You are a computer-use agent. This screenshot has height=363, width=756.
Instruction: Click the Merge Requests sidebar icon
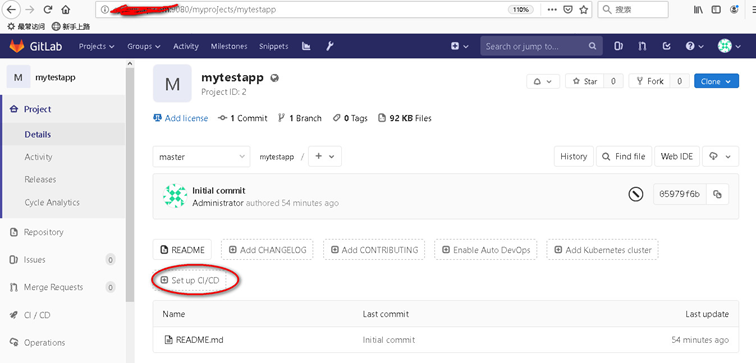(14, 287)
